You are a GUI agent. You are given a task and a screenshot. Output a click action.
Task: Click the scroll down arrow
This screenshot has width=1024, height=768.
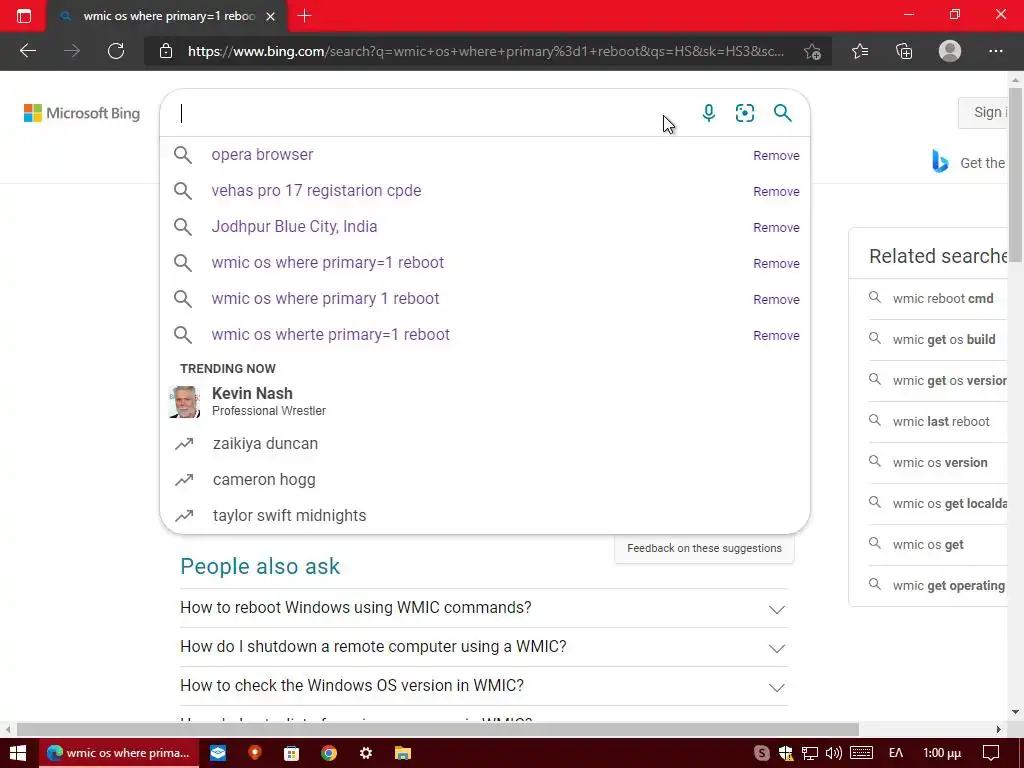click(x=1015, y=712)
